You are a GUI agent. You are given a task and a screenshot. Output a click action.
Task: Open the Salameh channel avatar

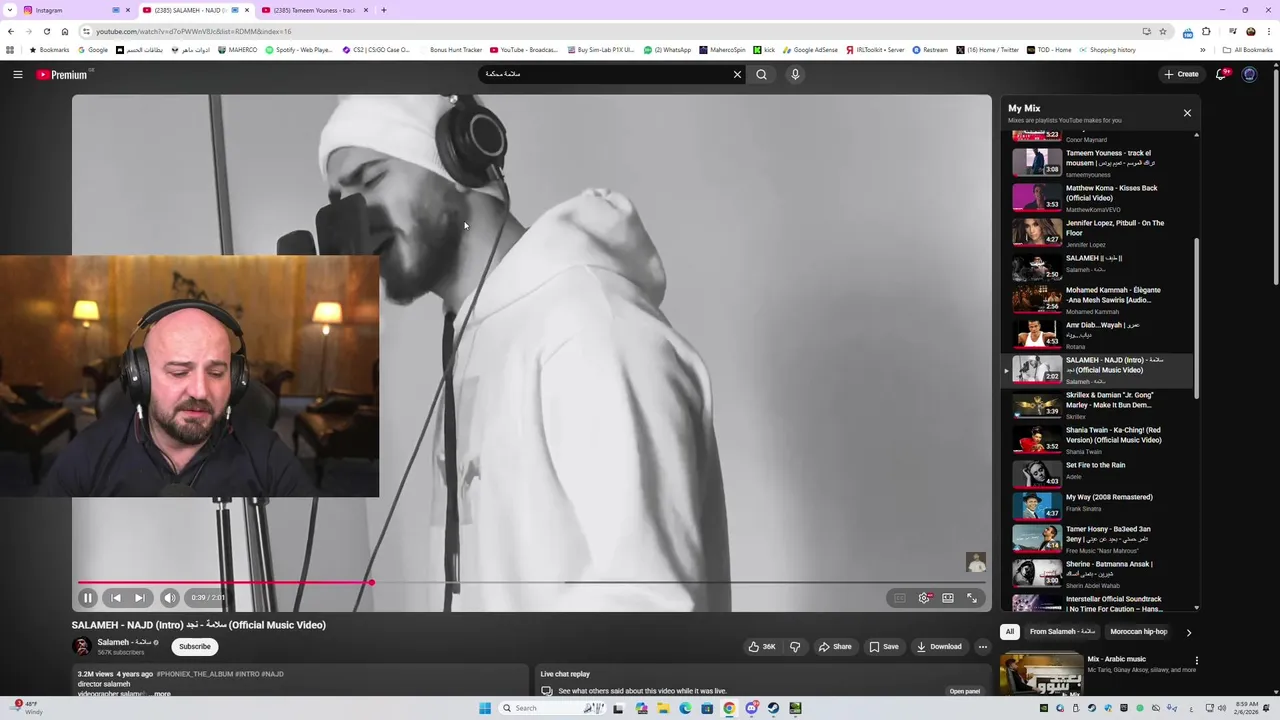81,647
